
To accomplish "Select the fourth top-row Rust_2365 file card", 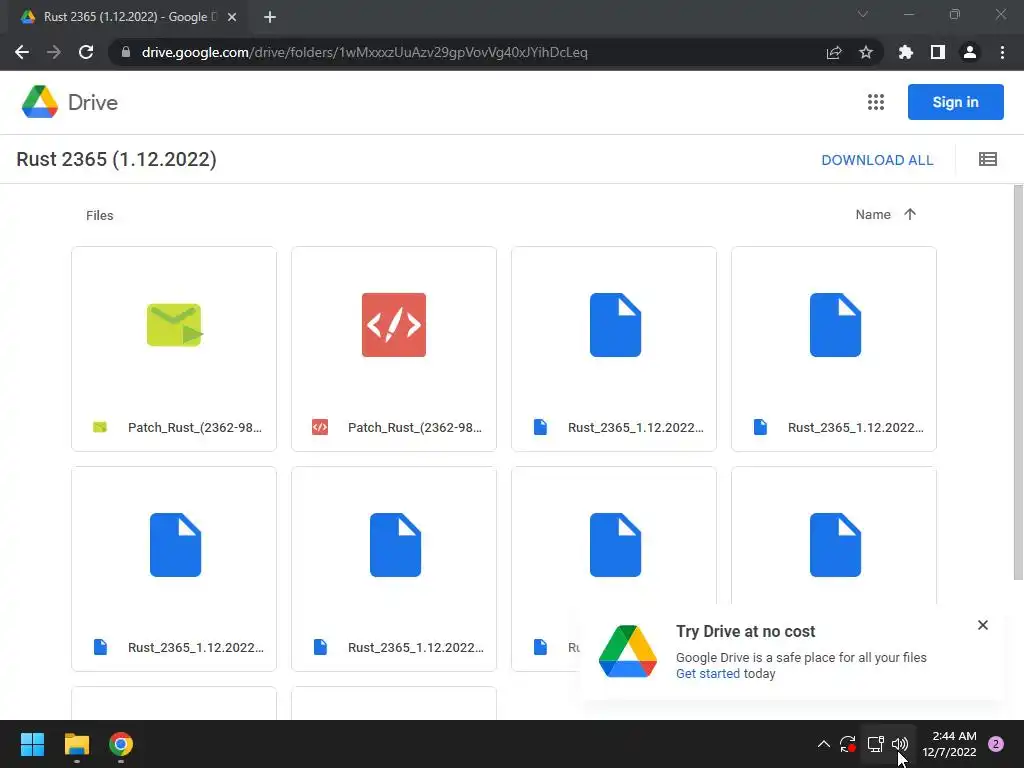I will click(x=834, y=349).
